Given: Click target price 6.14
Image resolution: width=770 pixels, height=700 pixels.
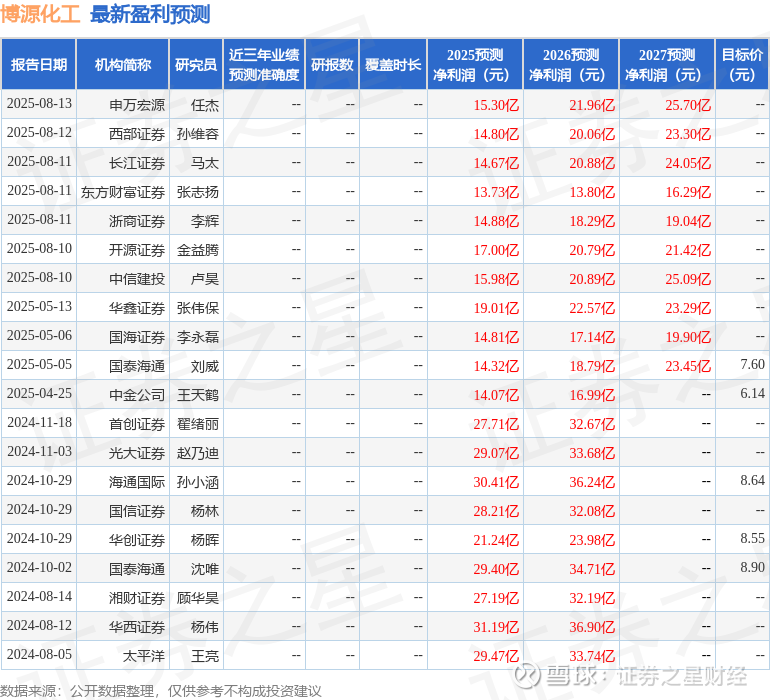Looking at the screenshot, I should pos(752,393).
